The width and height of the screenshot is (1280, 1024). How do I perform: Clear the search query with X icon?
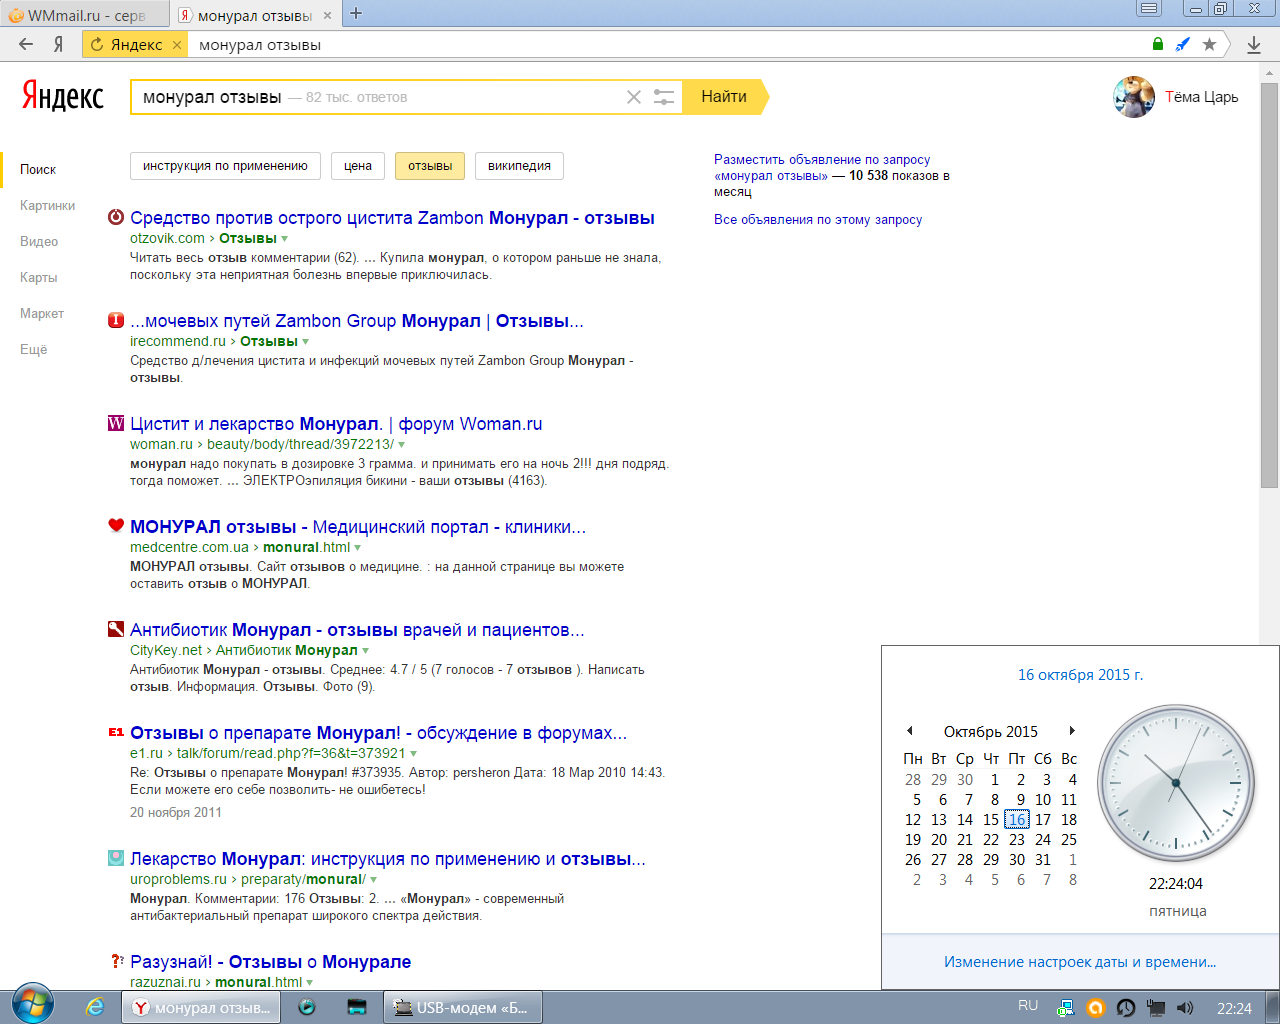pos(633,97)
